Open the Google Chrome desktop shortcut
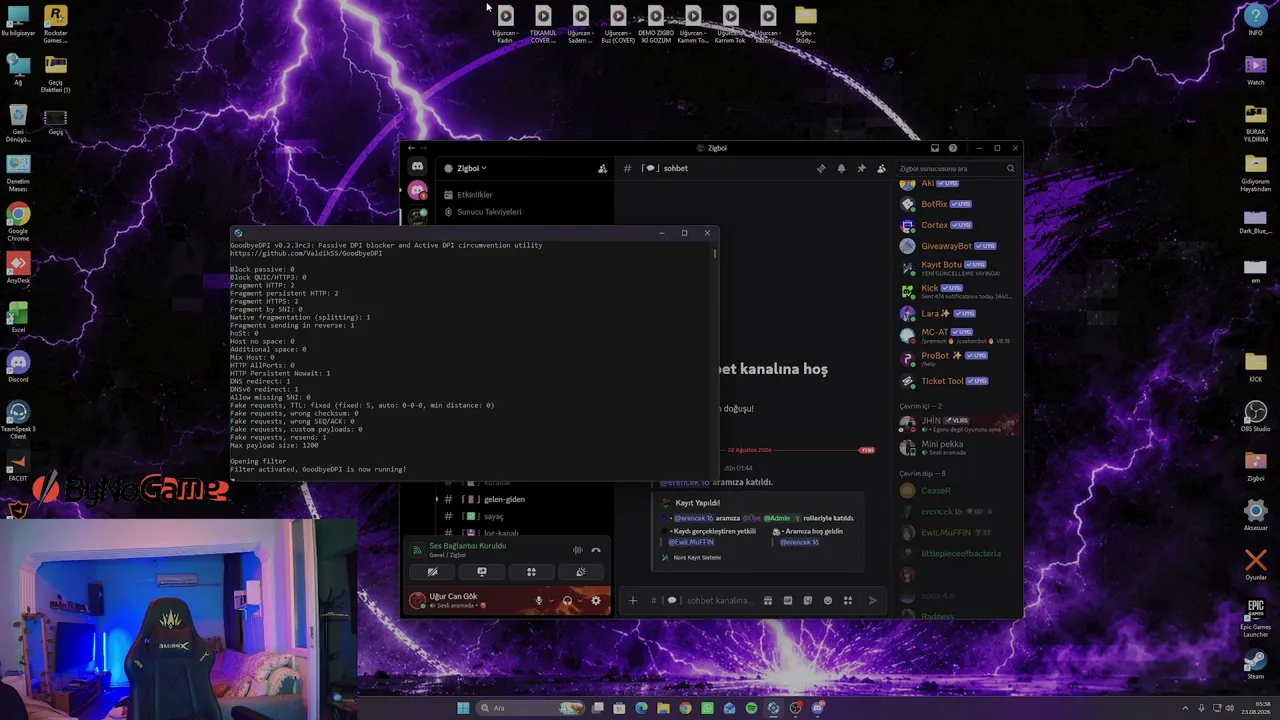The image size is (1280, 720). click(18, 222)
